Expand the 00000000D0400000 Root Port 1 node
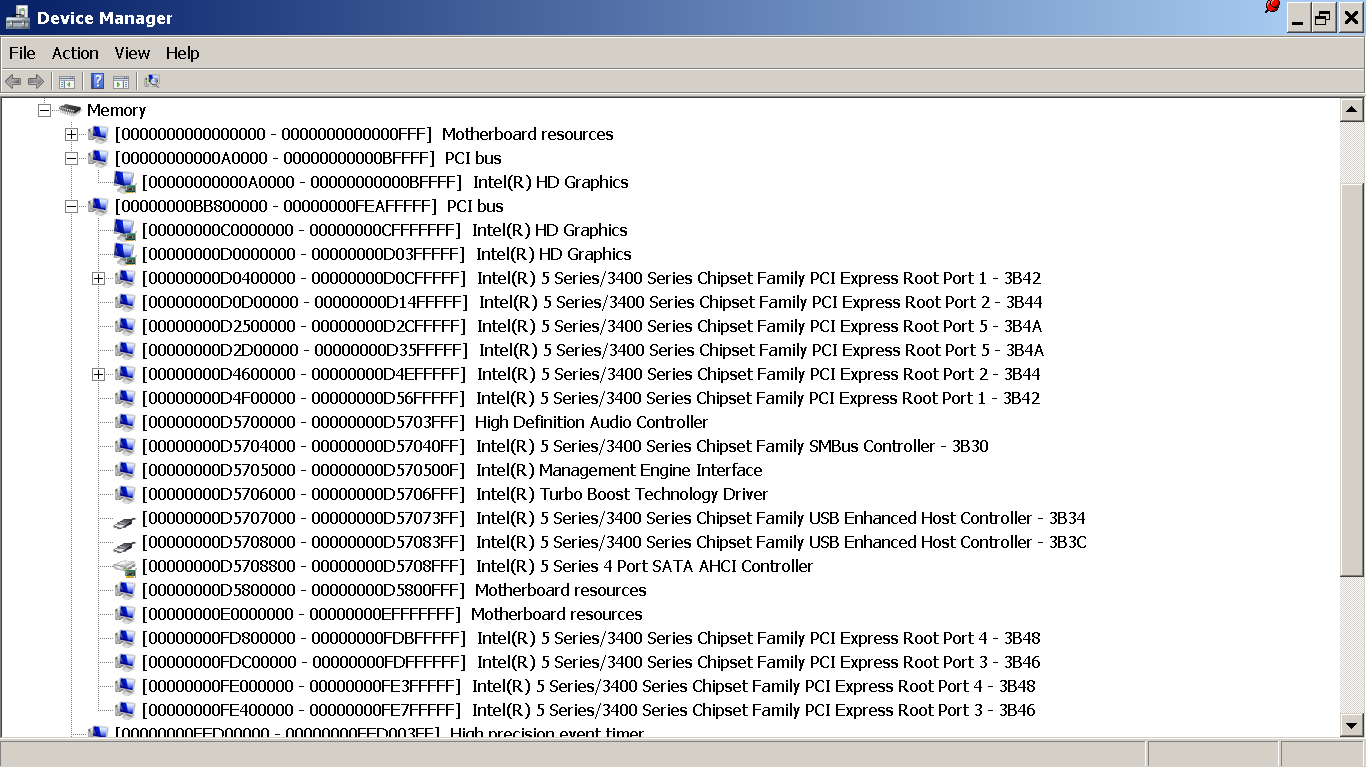Screen dimensions: 1366x768 click(98, 278)
